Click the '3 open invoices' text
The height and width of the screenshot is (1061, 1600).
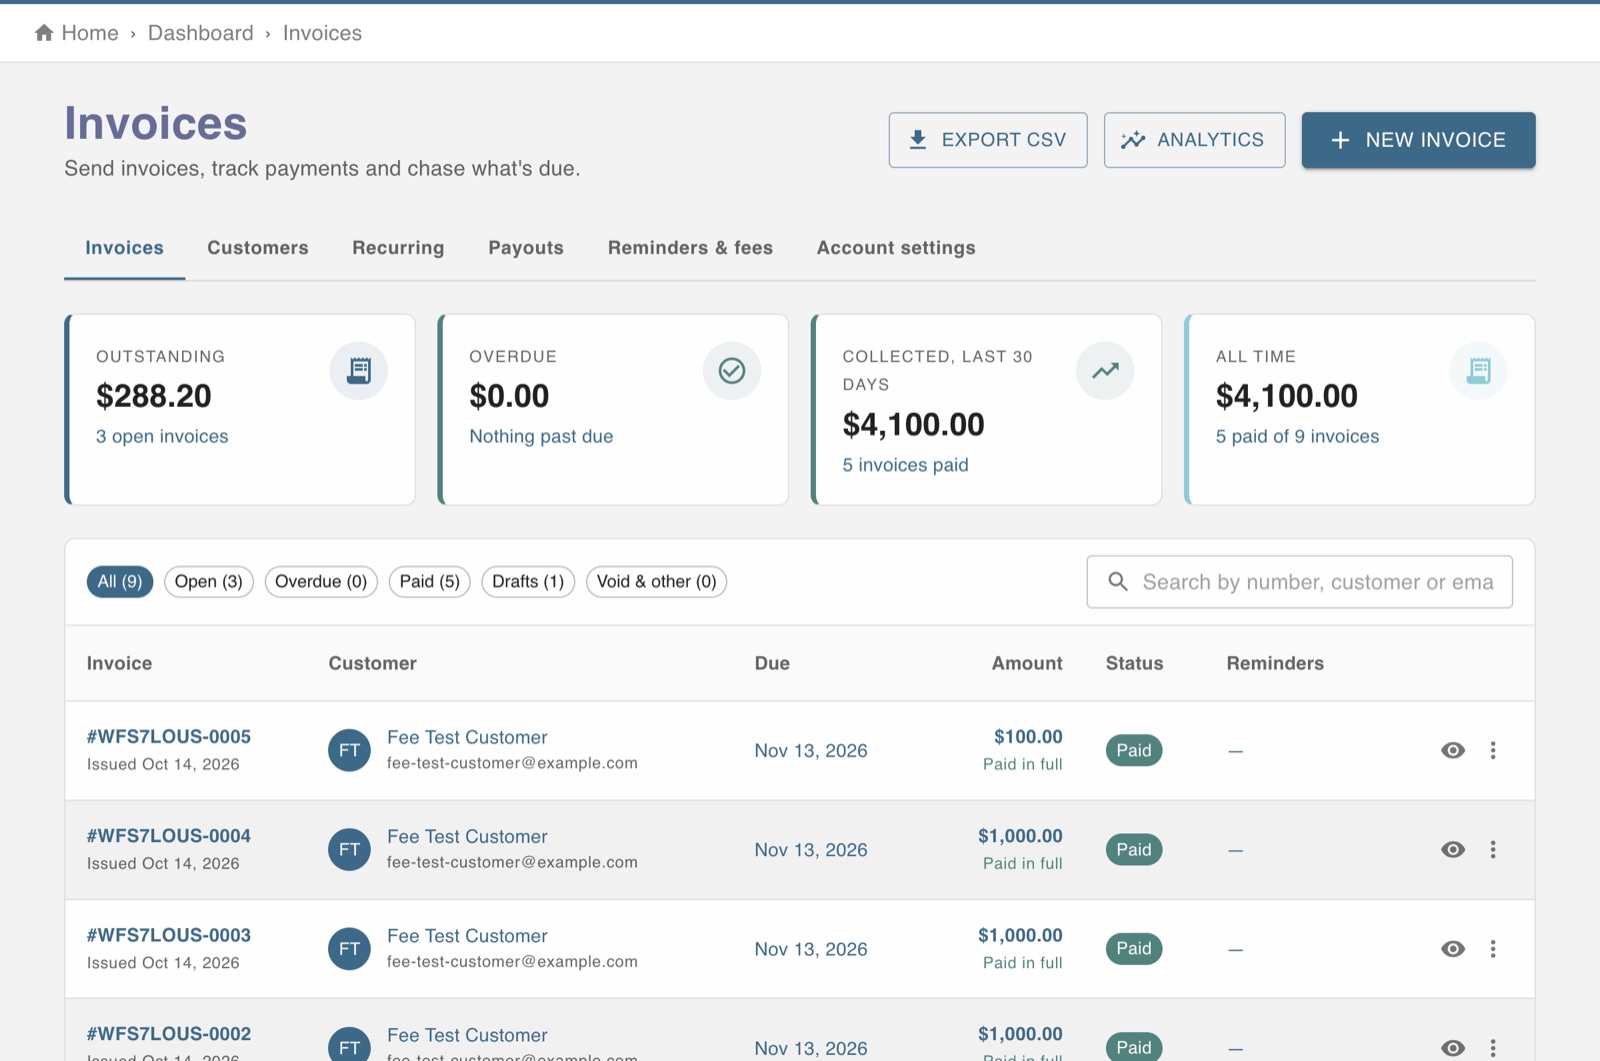(162, 436)
